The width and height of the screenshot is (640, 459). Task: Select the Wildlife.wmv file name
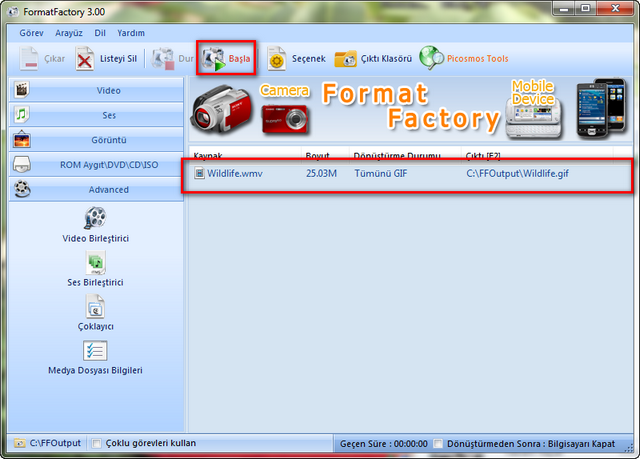(235, 173)
